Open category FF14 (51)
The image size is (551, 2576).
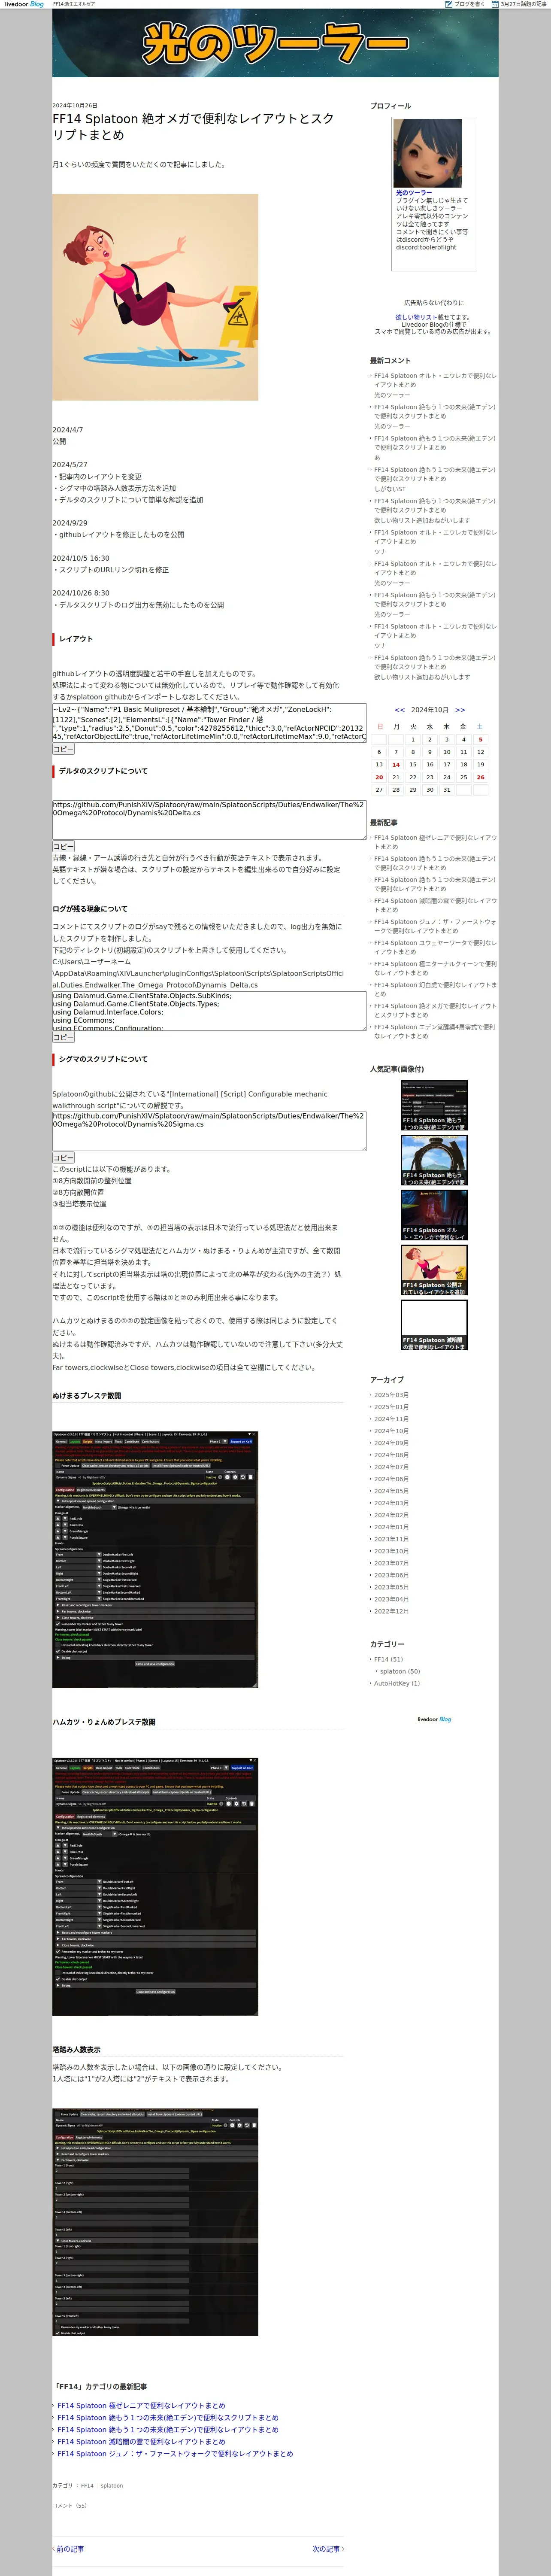[x=389, y=1659]
